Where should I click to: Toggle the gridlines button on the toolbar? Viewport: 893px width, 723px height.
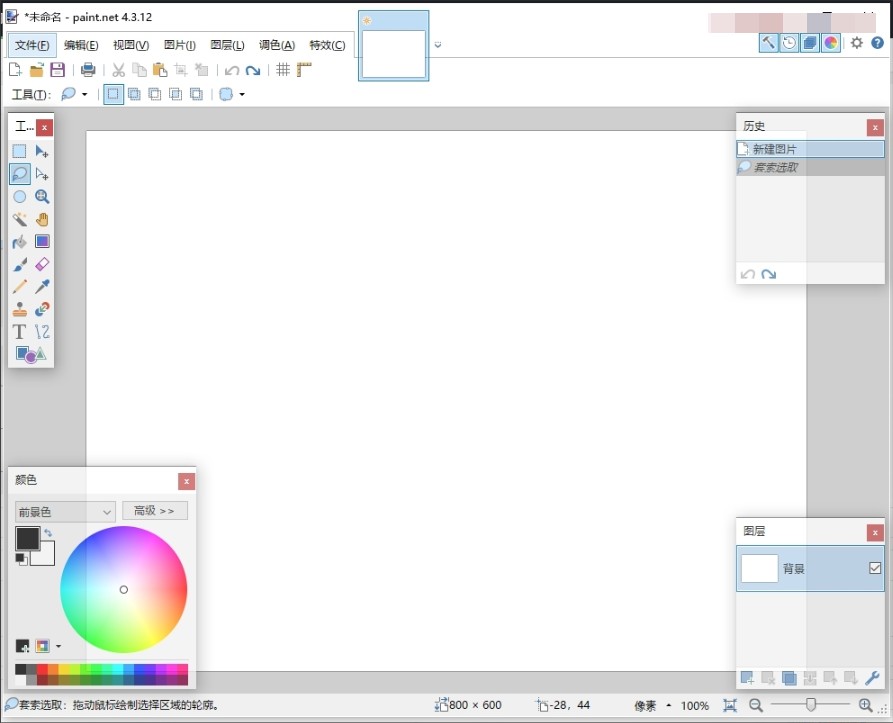pos(284,70)
